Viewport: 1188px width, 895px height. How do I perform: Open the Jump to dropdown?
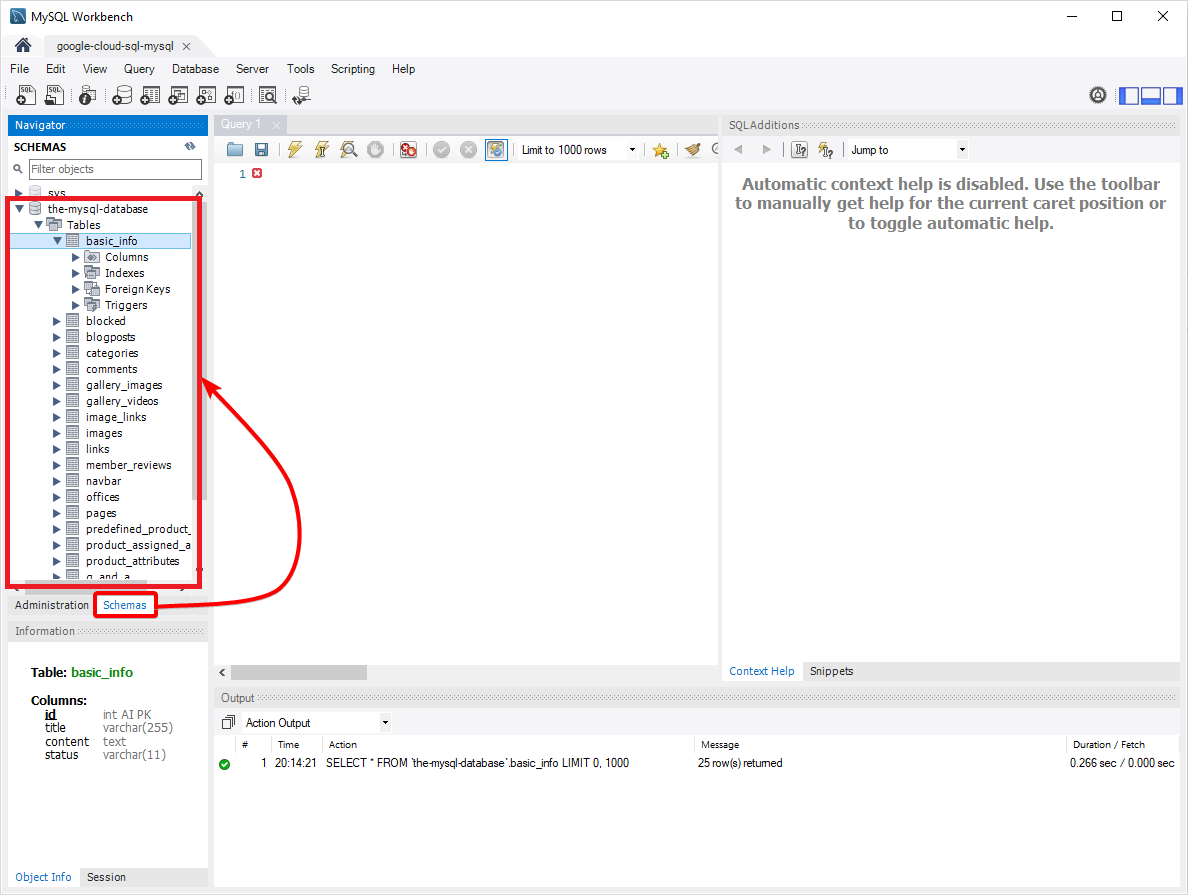[908, 150]
